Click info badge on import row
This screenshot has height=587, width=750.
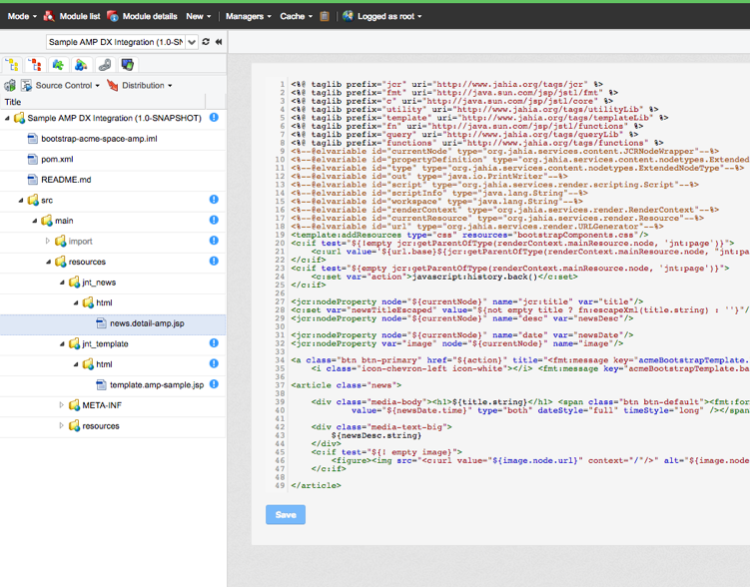pos(214,241)
